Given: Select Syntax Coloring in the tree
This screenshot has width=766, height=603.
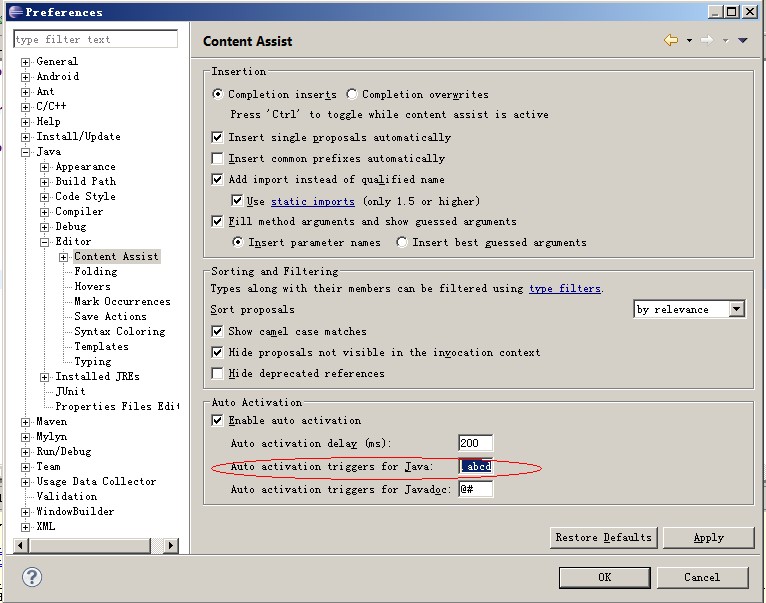Looking at the screenshot, I should pos(120,332).
